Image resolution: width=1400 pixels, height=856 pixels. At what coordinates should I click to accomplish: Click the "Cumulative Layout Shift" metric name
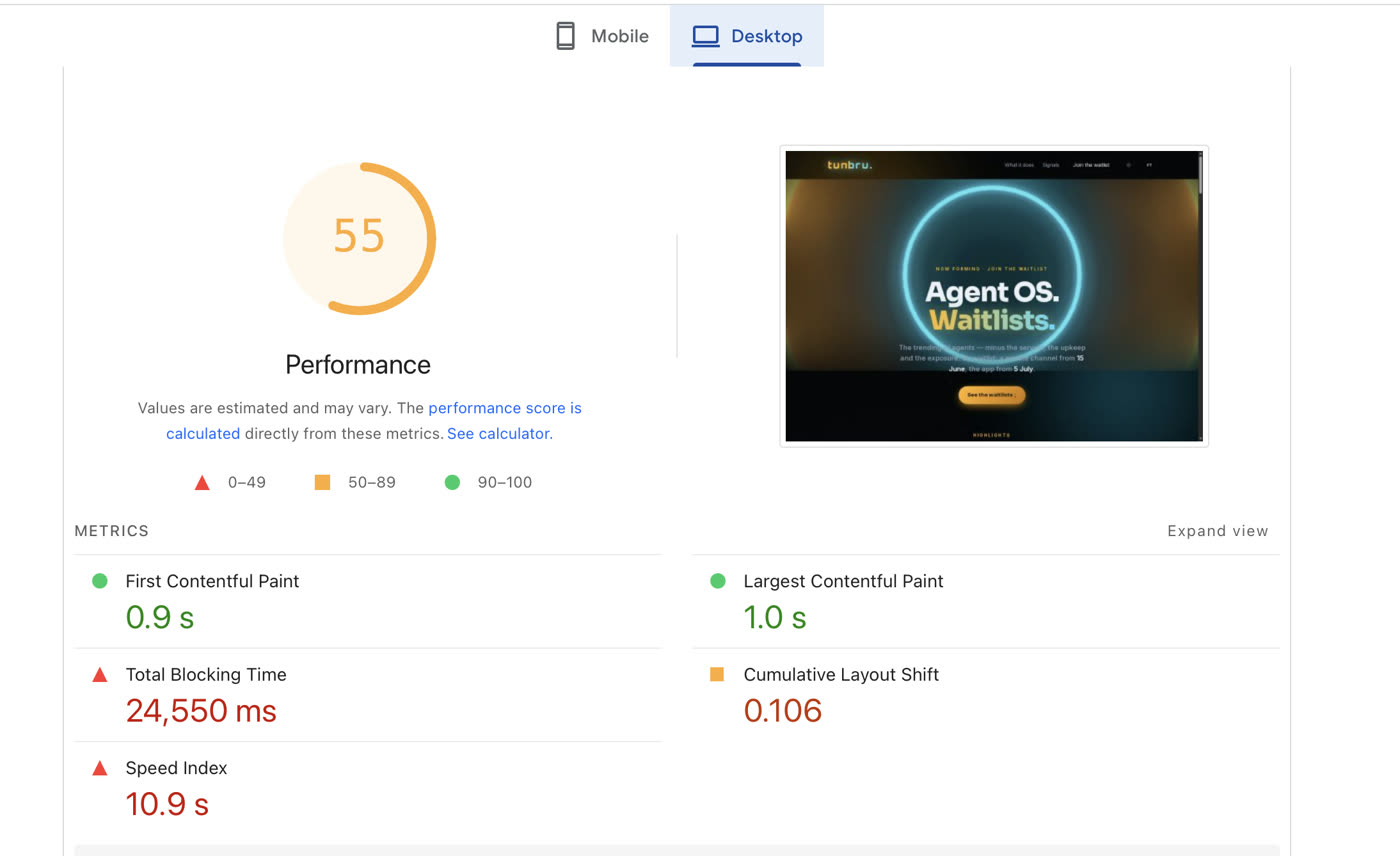coord(841,675)
